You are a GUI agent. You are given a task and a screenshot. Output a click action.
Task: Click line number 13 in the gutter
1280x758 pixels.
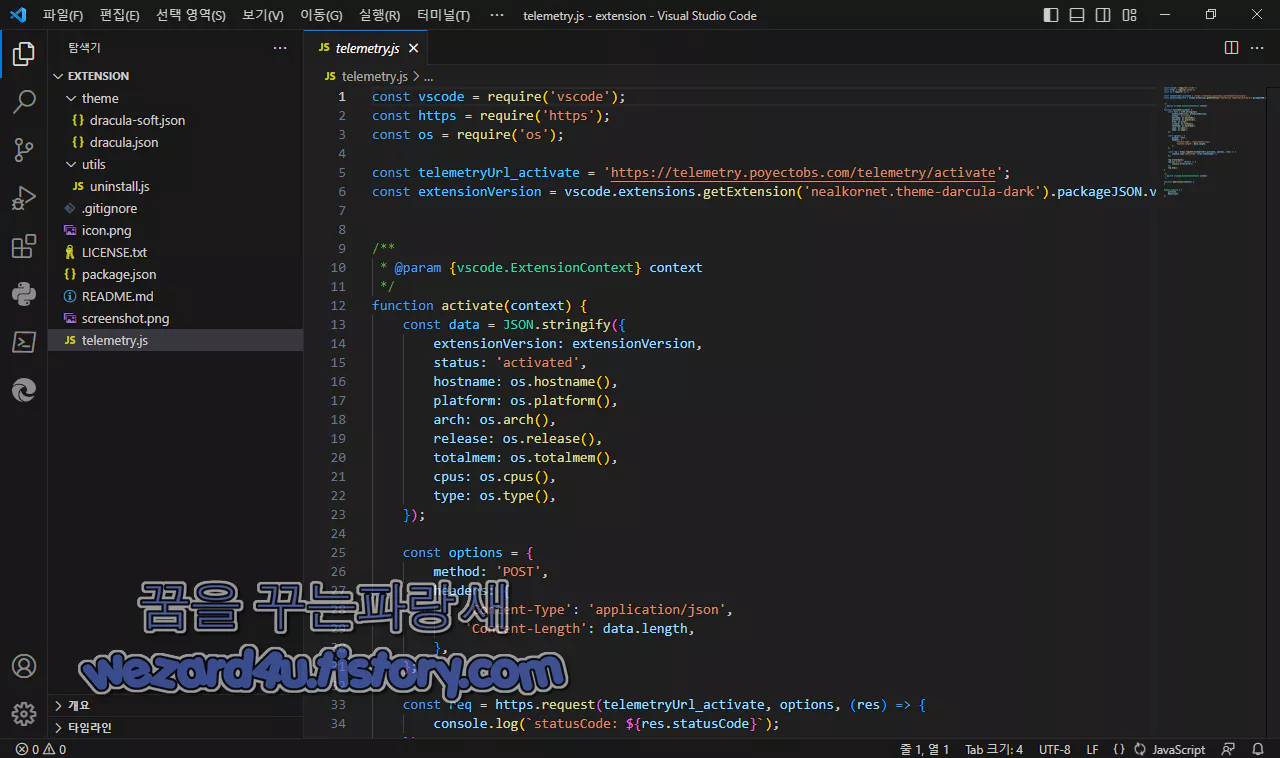pos(338,324)
